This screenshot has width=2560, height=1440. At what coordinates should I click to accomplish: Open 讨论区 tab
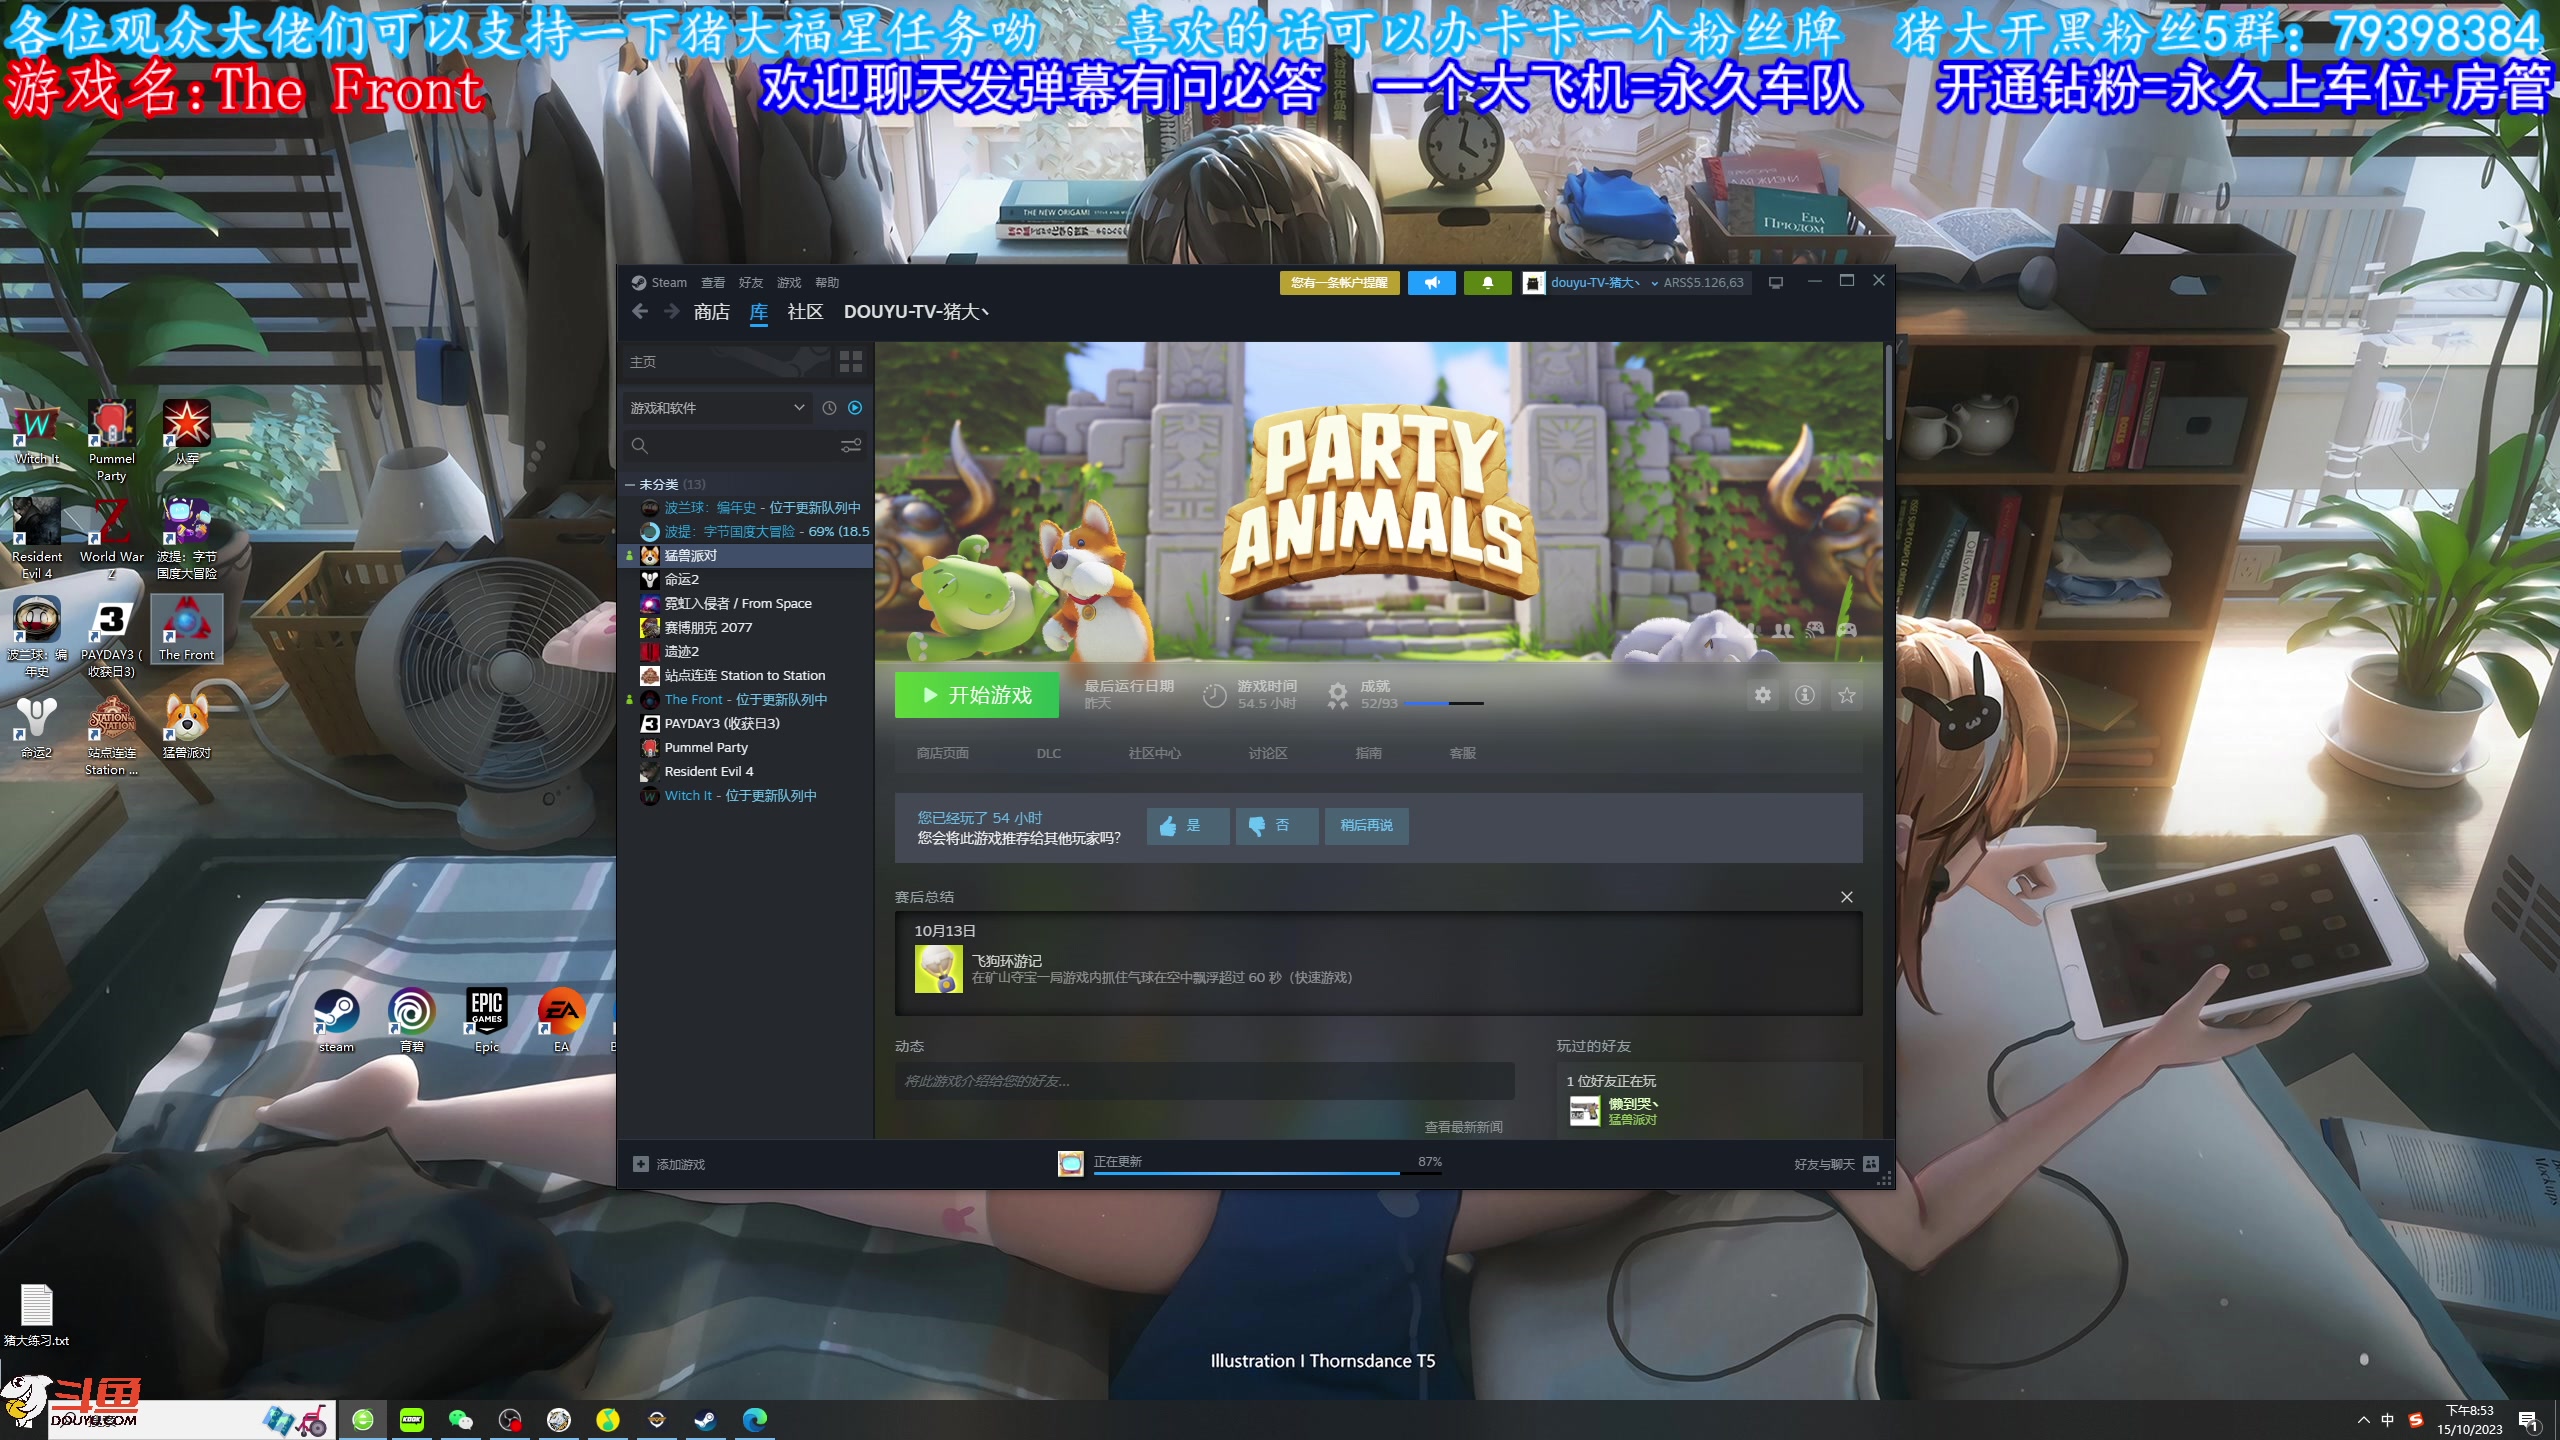(1268, 753)
